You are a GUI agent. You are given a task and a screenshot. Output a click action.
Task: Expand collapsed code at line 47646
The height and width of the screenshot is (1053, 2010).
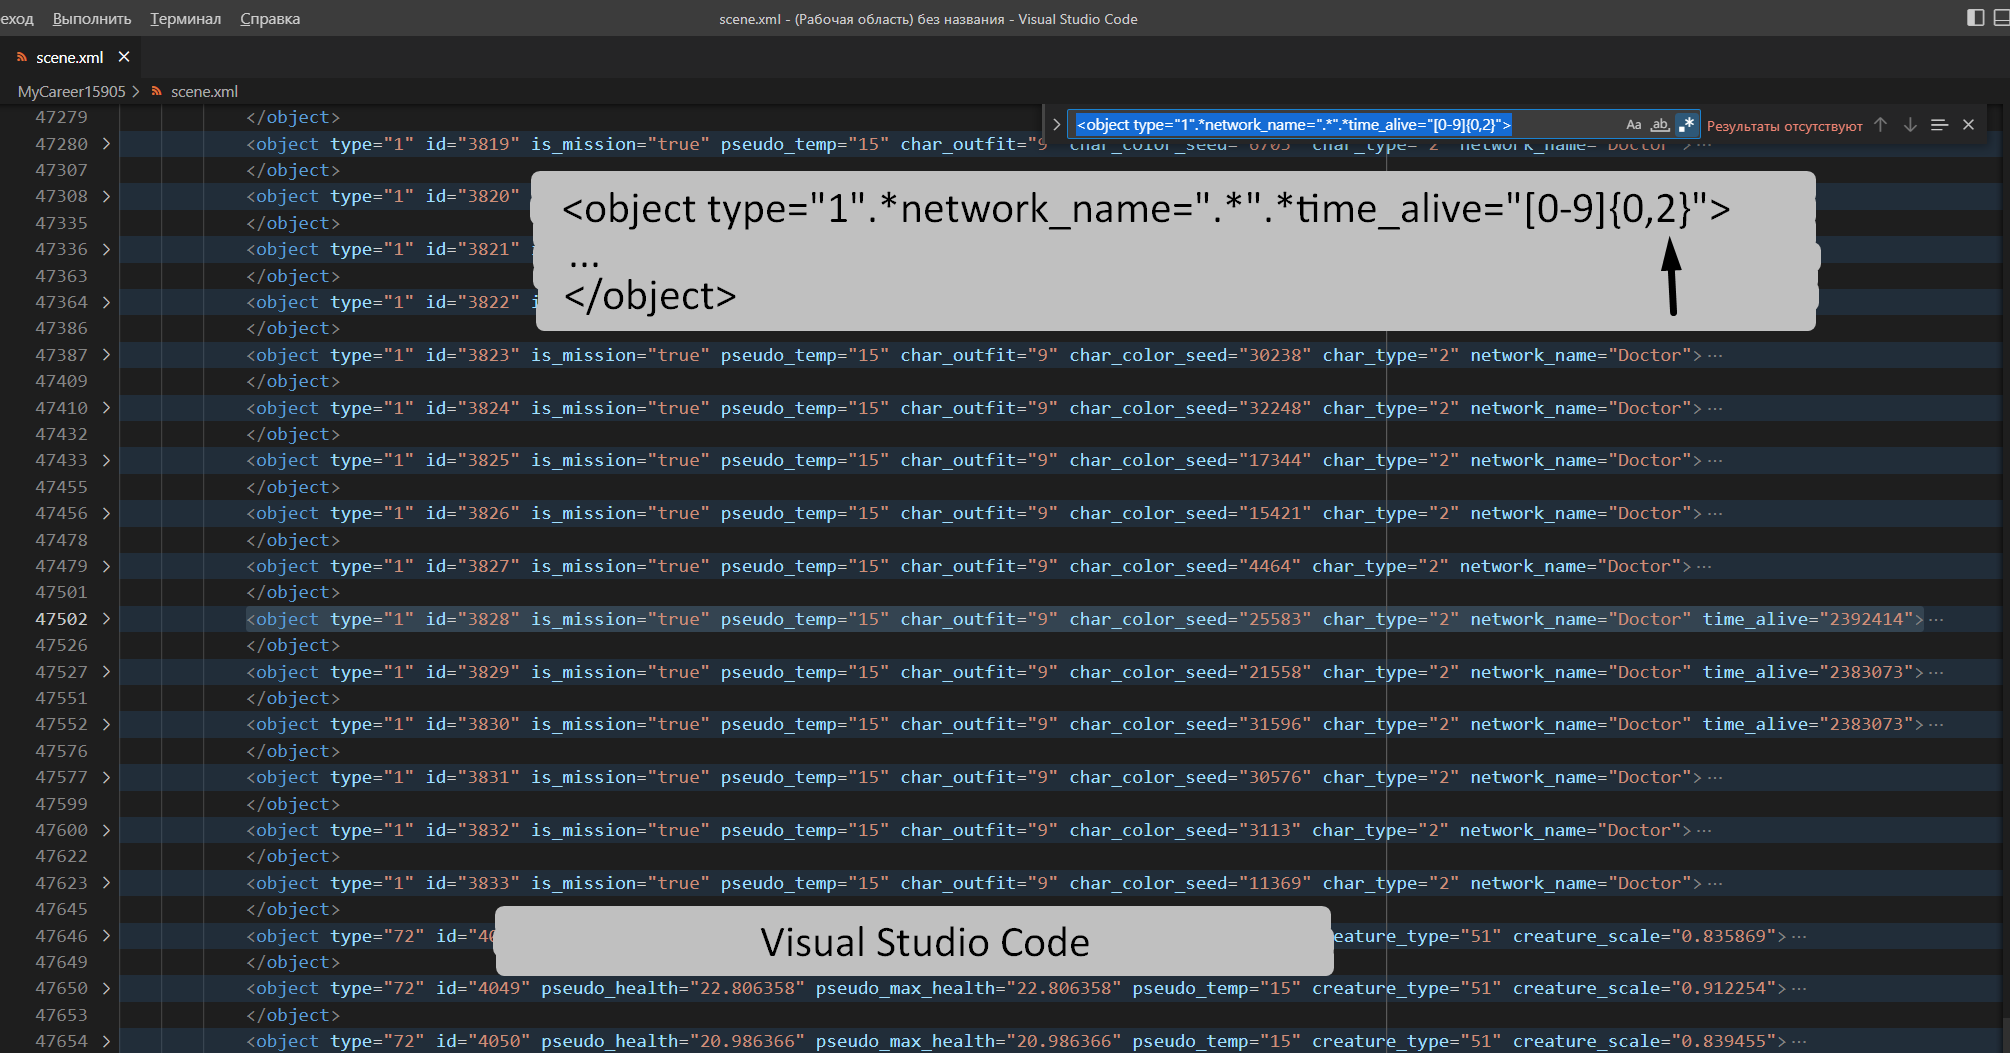[106, 936]
